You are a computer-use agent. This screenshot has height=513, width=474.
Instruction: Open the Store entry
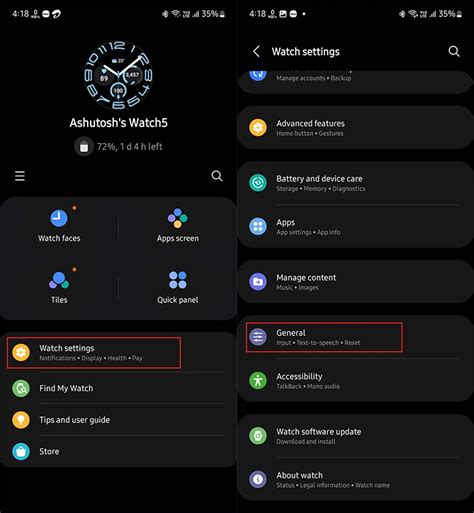[118, 451]
